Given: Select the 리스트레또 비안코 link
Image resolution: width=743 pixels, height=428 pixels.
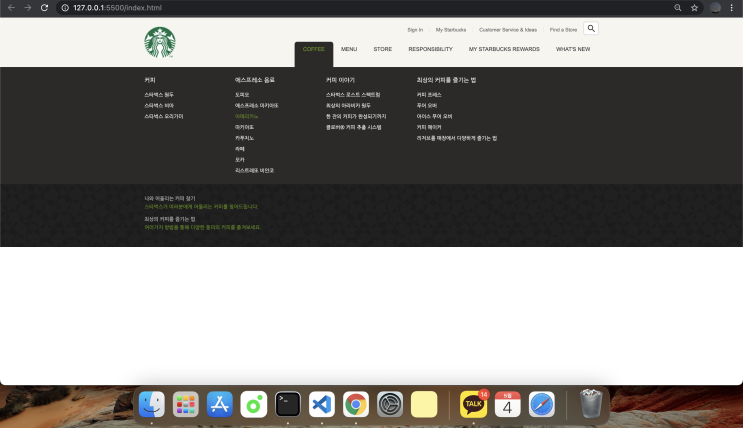Looking at the screenshot, I should [254, 171].
